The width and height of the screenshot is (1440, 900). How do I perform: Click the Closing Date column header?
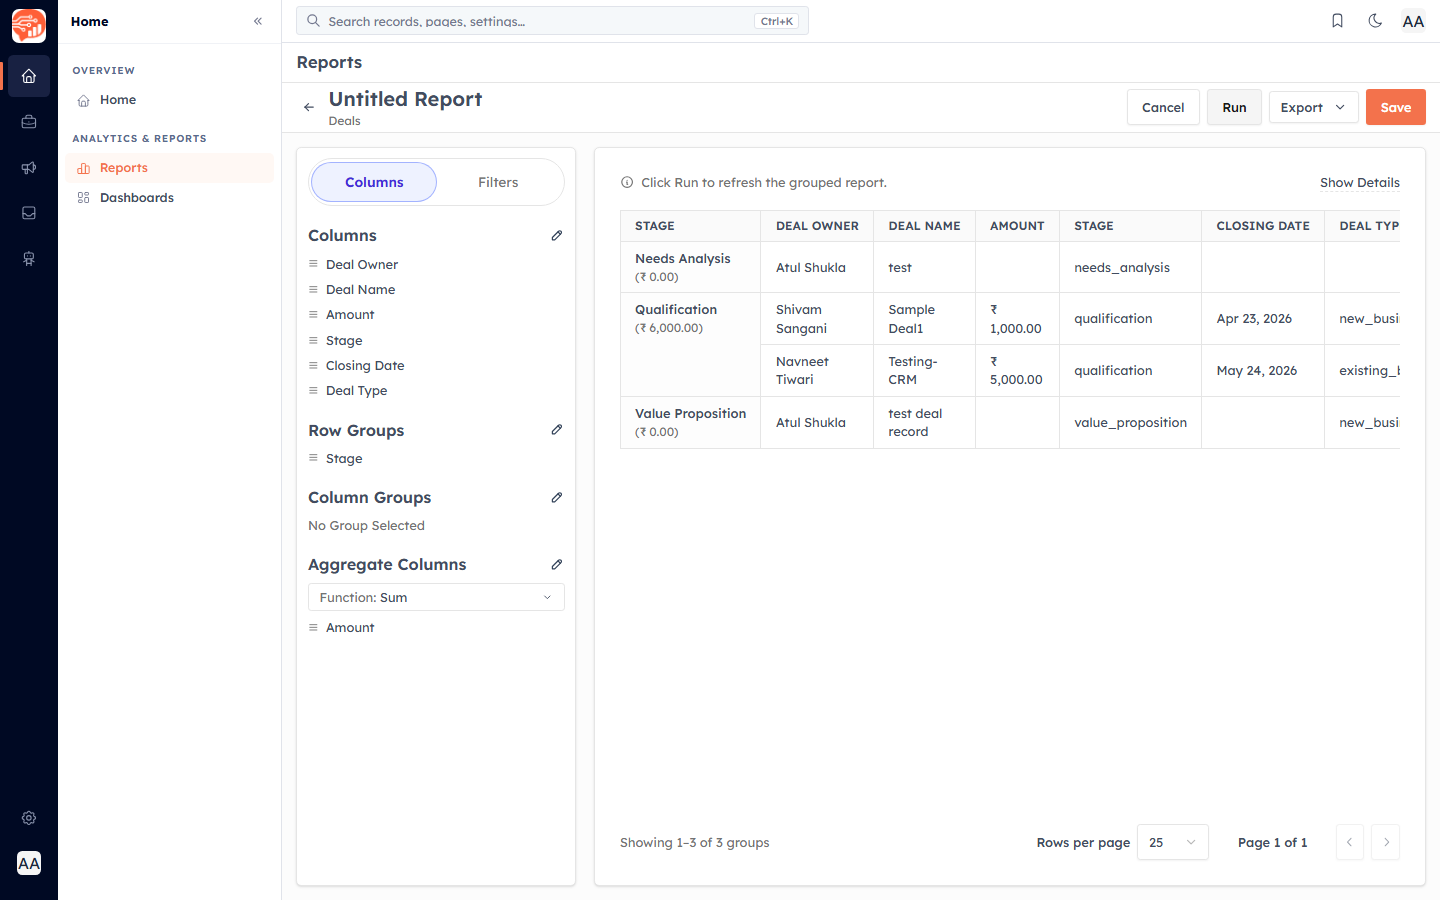point(1263,226)
